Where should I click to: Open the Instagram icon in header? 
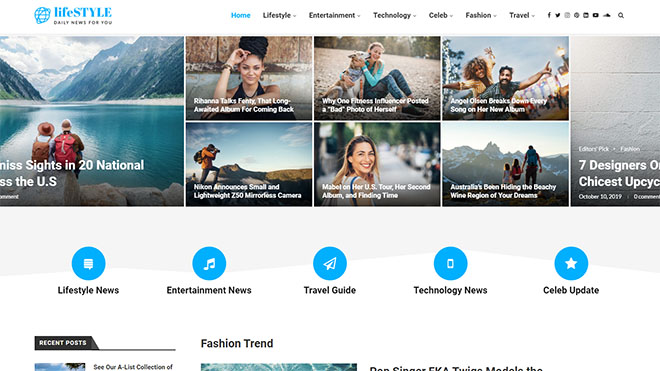click(x=567, y=15)
